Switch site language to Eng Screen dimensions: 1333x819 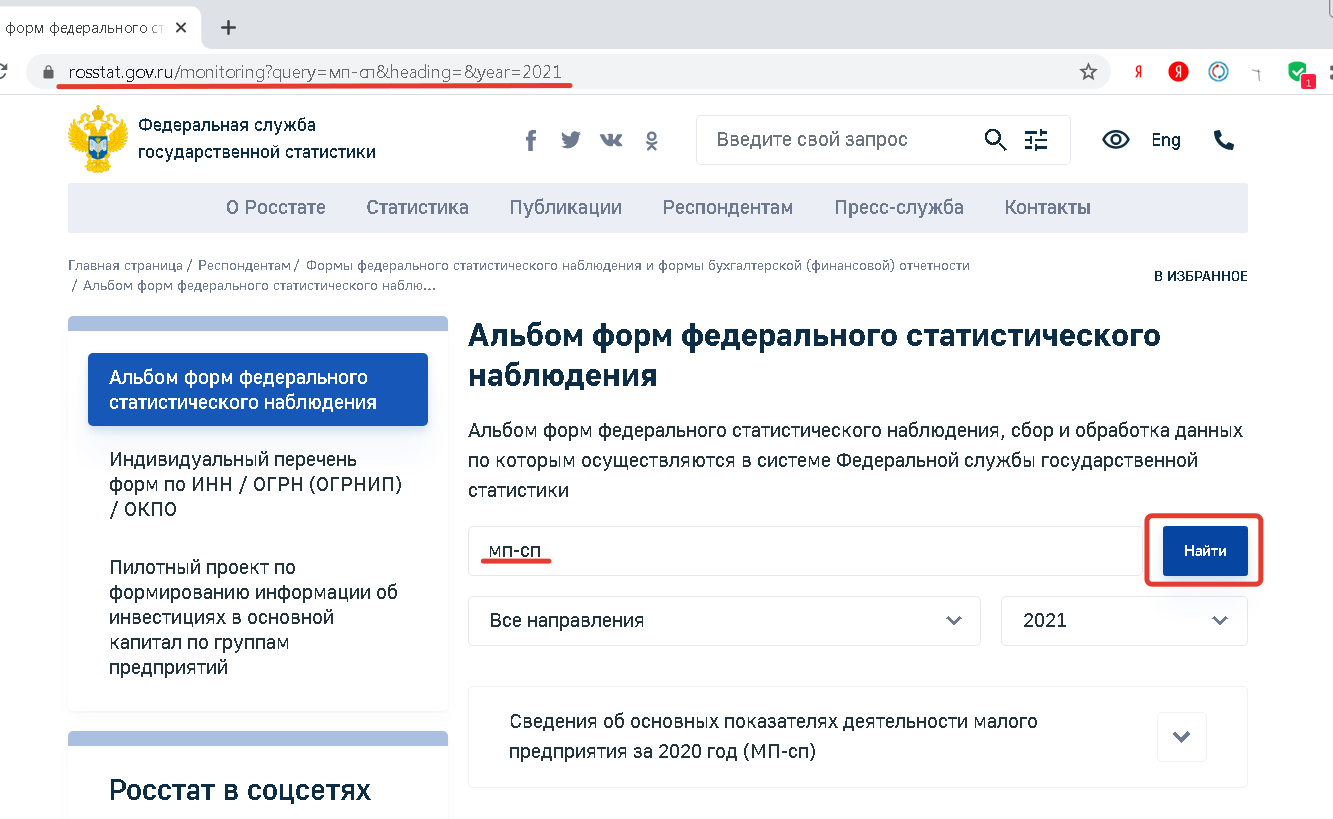(x=1166, y=140)
